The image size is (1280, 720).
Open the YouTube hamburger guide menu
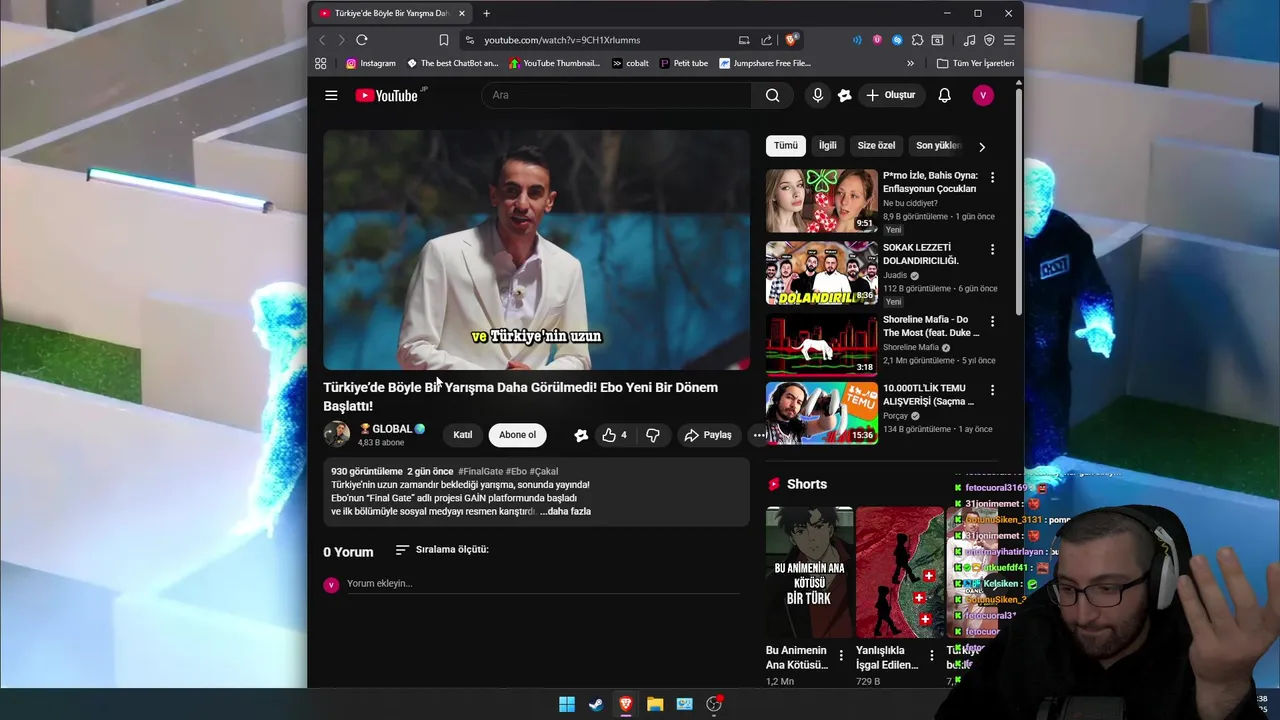click(331, 95)
